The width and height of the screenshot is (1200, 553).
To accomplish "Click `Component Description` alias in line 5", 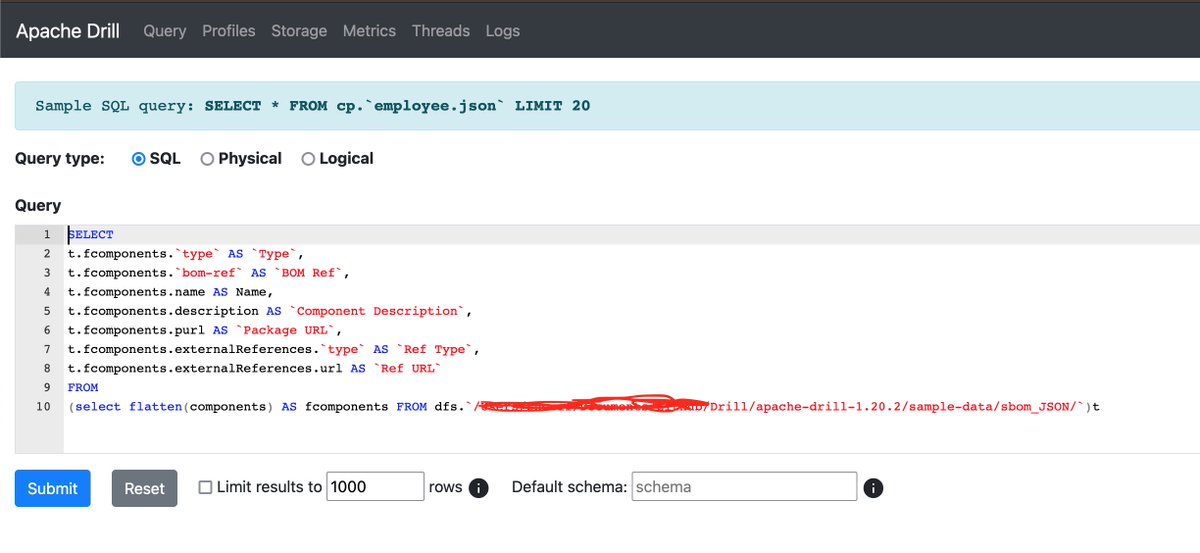I will 377,311.
